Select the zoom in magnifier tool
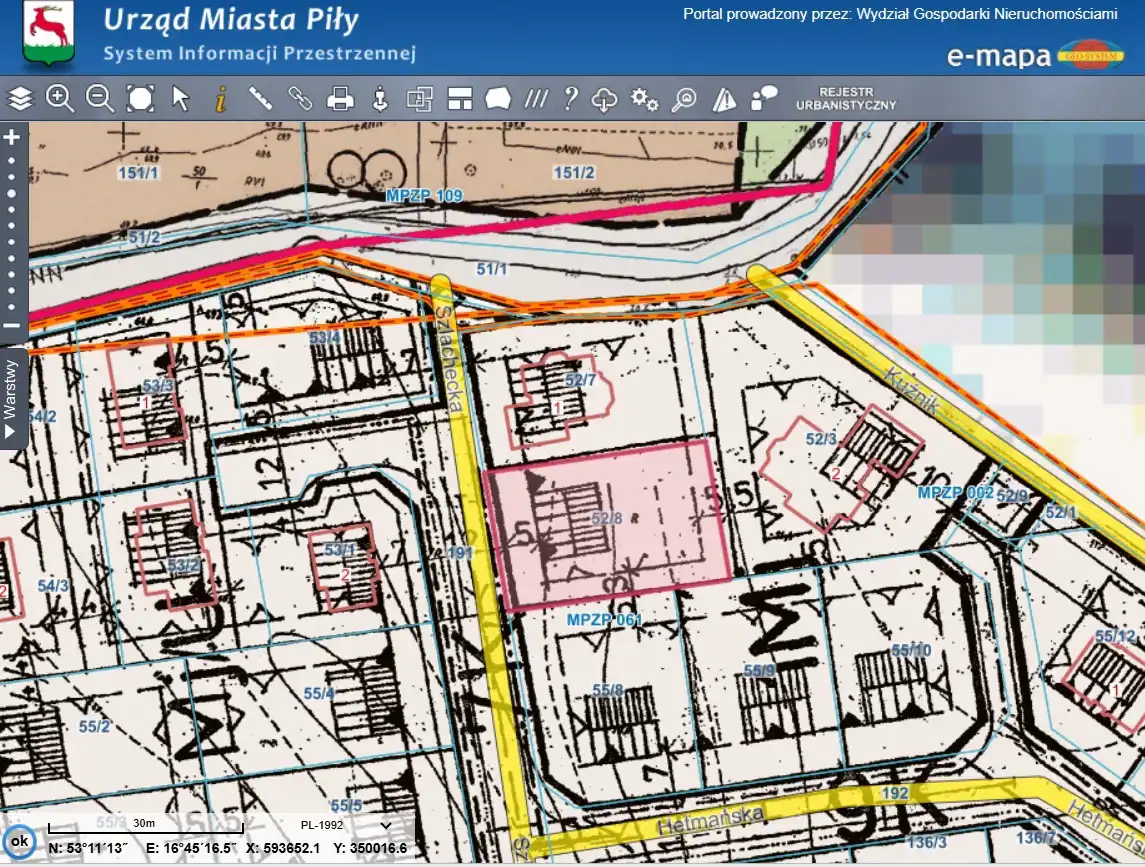The width and height of the screenshot is (1145, 867). [x=60, y=98]
